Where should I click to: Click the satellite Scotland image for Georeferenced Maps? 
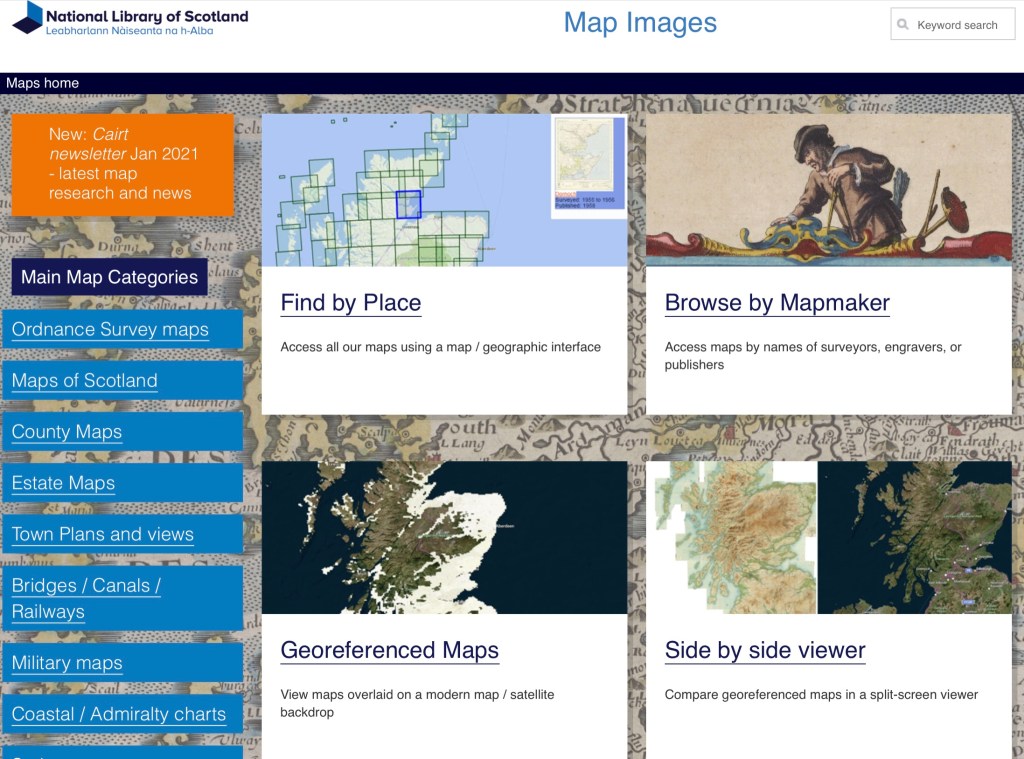pyautogui.click(x=444, y=537)
